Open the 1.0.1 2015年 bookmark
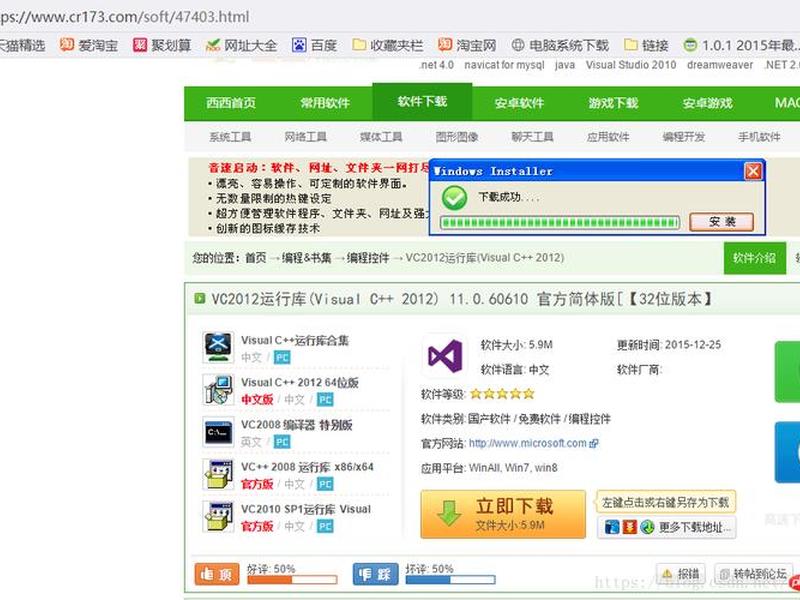Screen dimensions: 800x600 coord(741,45)
